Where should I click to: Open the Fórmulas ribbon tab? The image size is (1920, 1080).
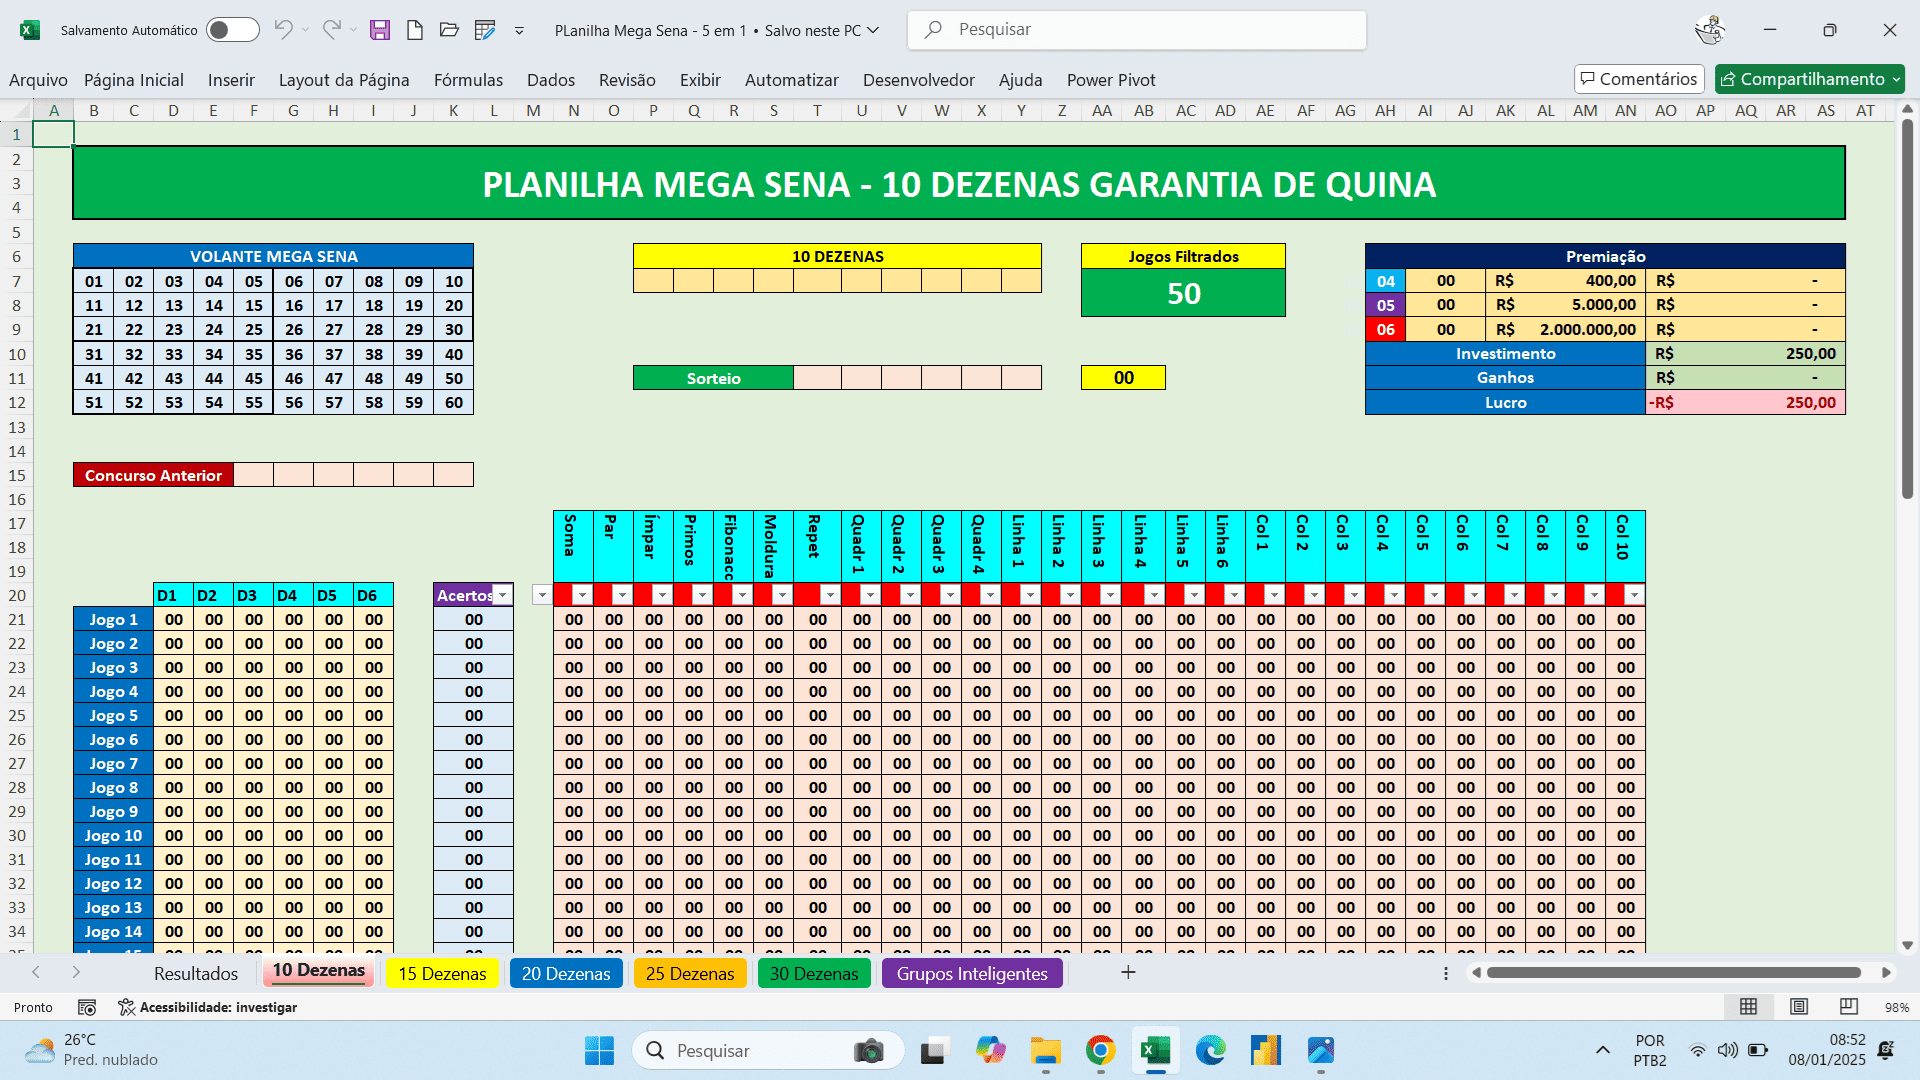click(468, 80)
